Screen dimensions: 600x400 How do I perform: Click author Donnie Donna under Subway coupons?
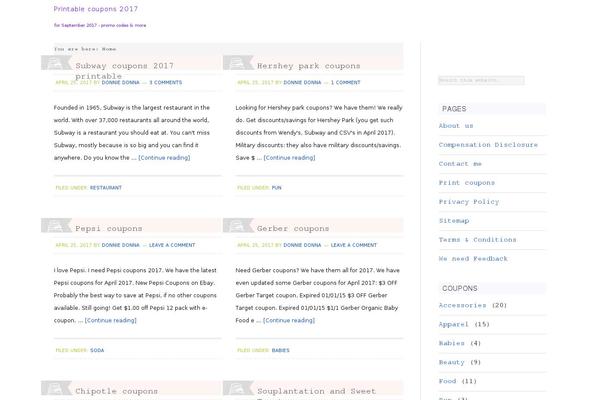tap(121, 82)
